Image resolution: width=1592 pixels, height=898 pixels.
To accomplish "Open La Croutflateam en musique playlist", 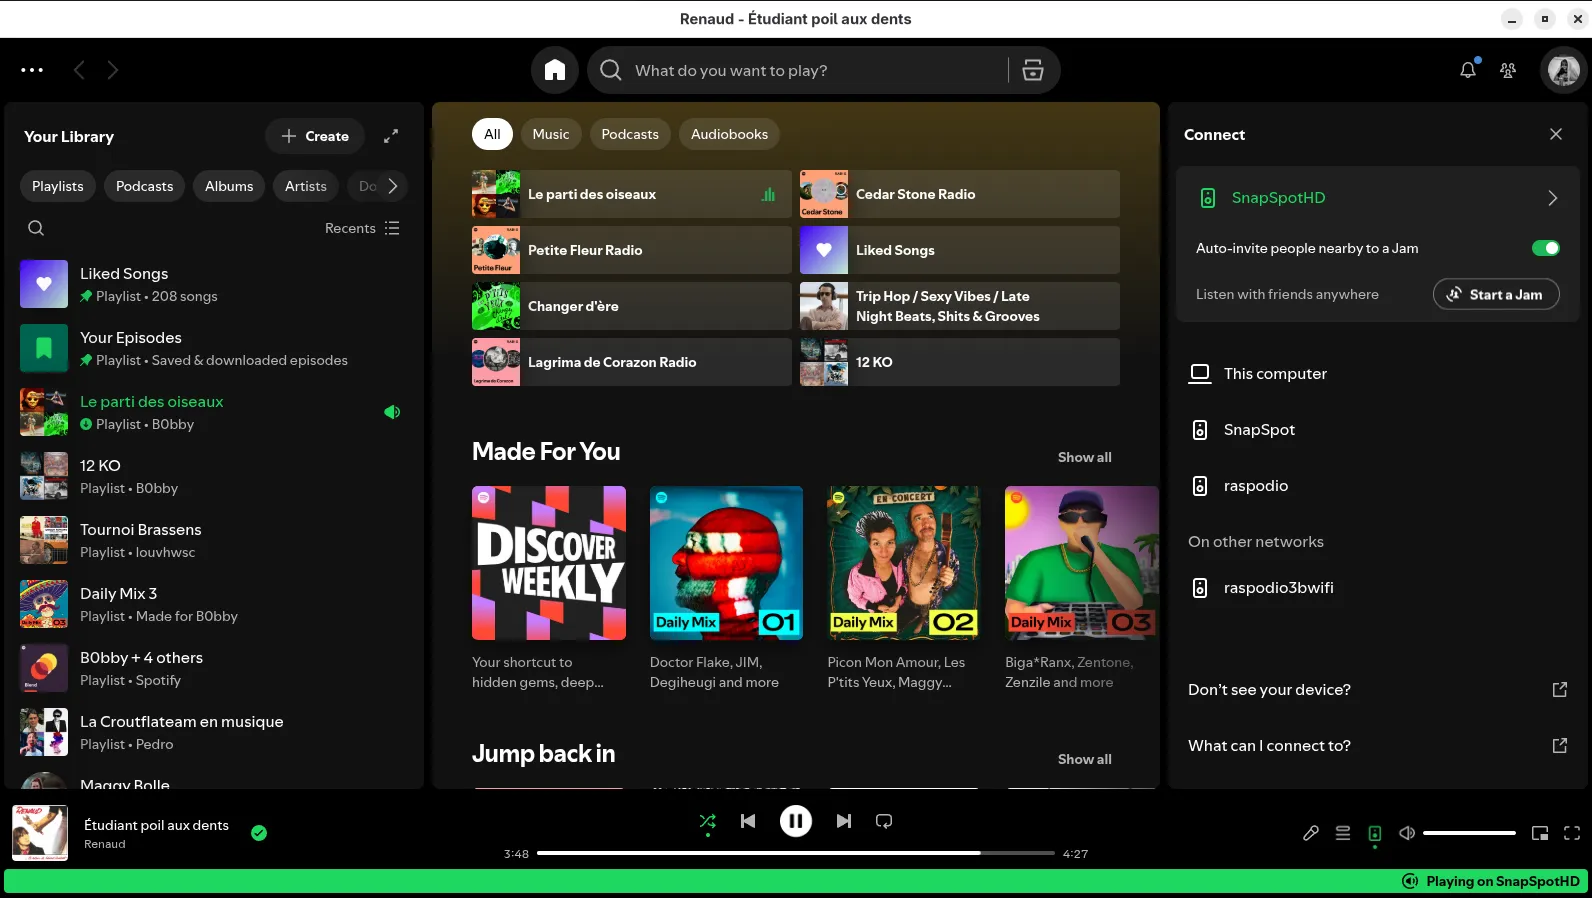I will 214,732.
